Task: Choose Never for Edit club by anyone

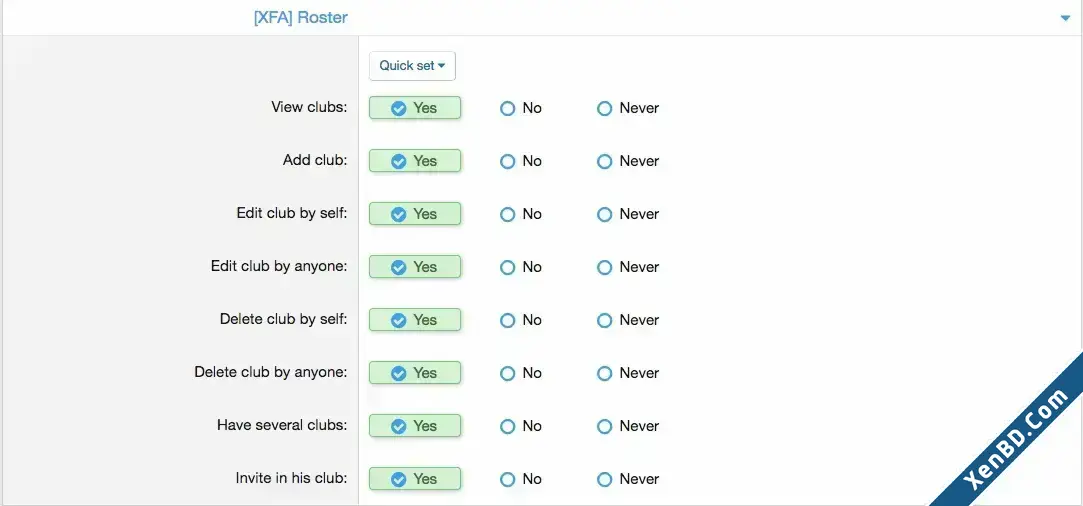Action: (x=628, y=267)
